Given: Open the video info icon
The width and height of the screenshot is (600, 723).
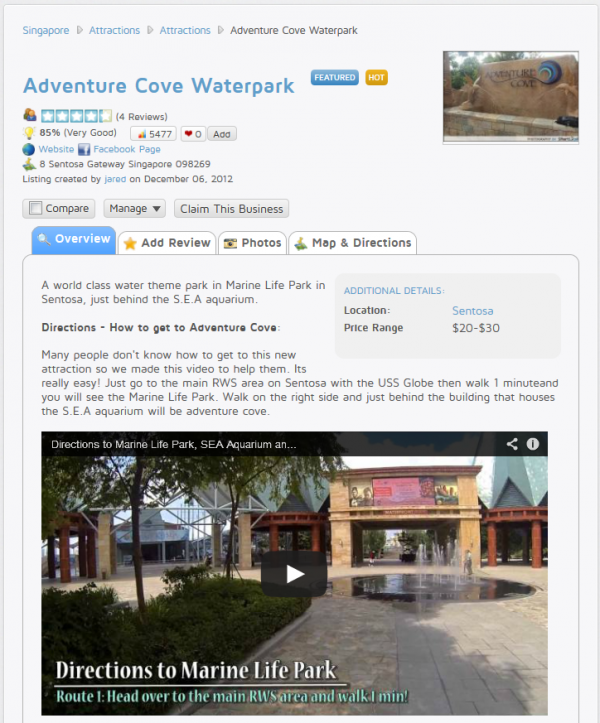Looking at the screenshot, I should click(533, 444).
